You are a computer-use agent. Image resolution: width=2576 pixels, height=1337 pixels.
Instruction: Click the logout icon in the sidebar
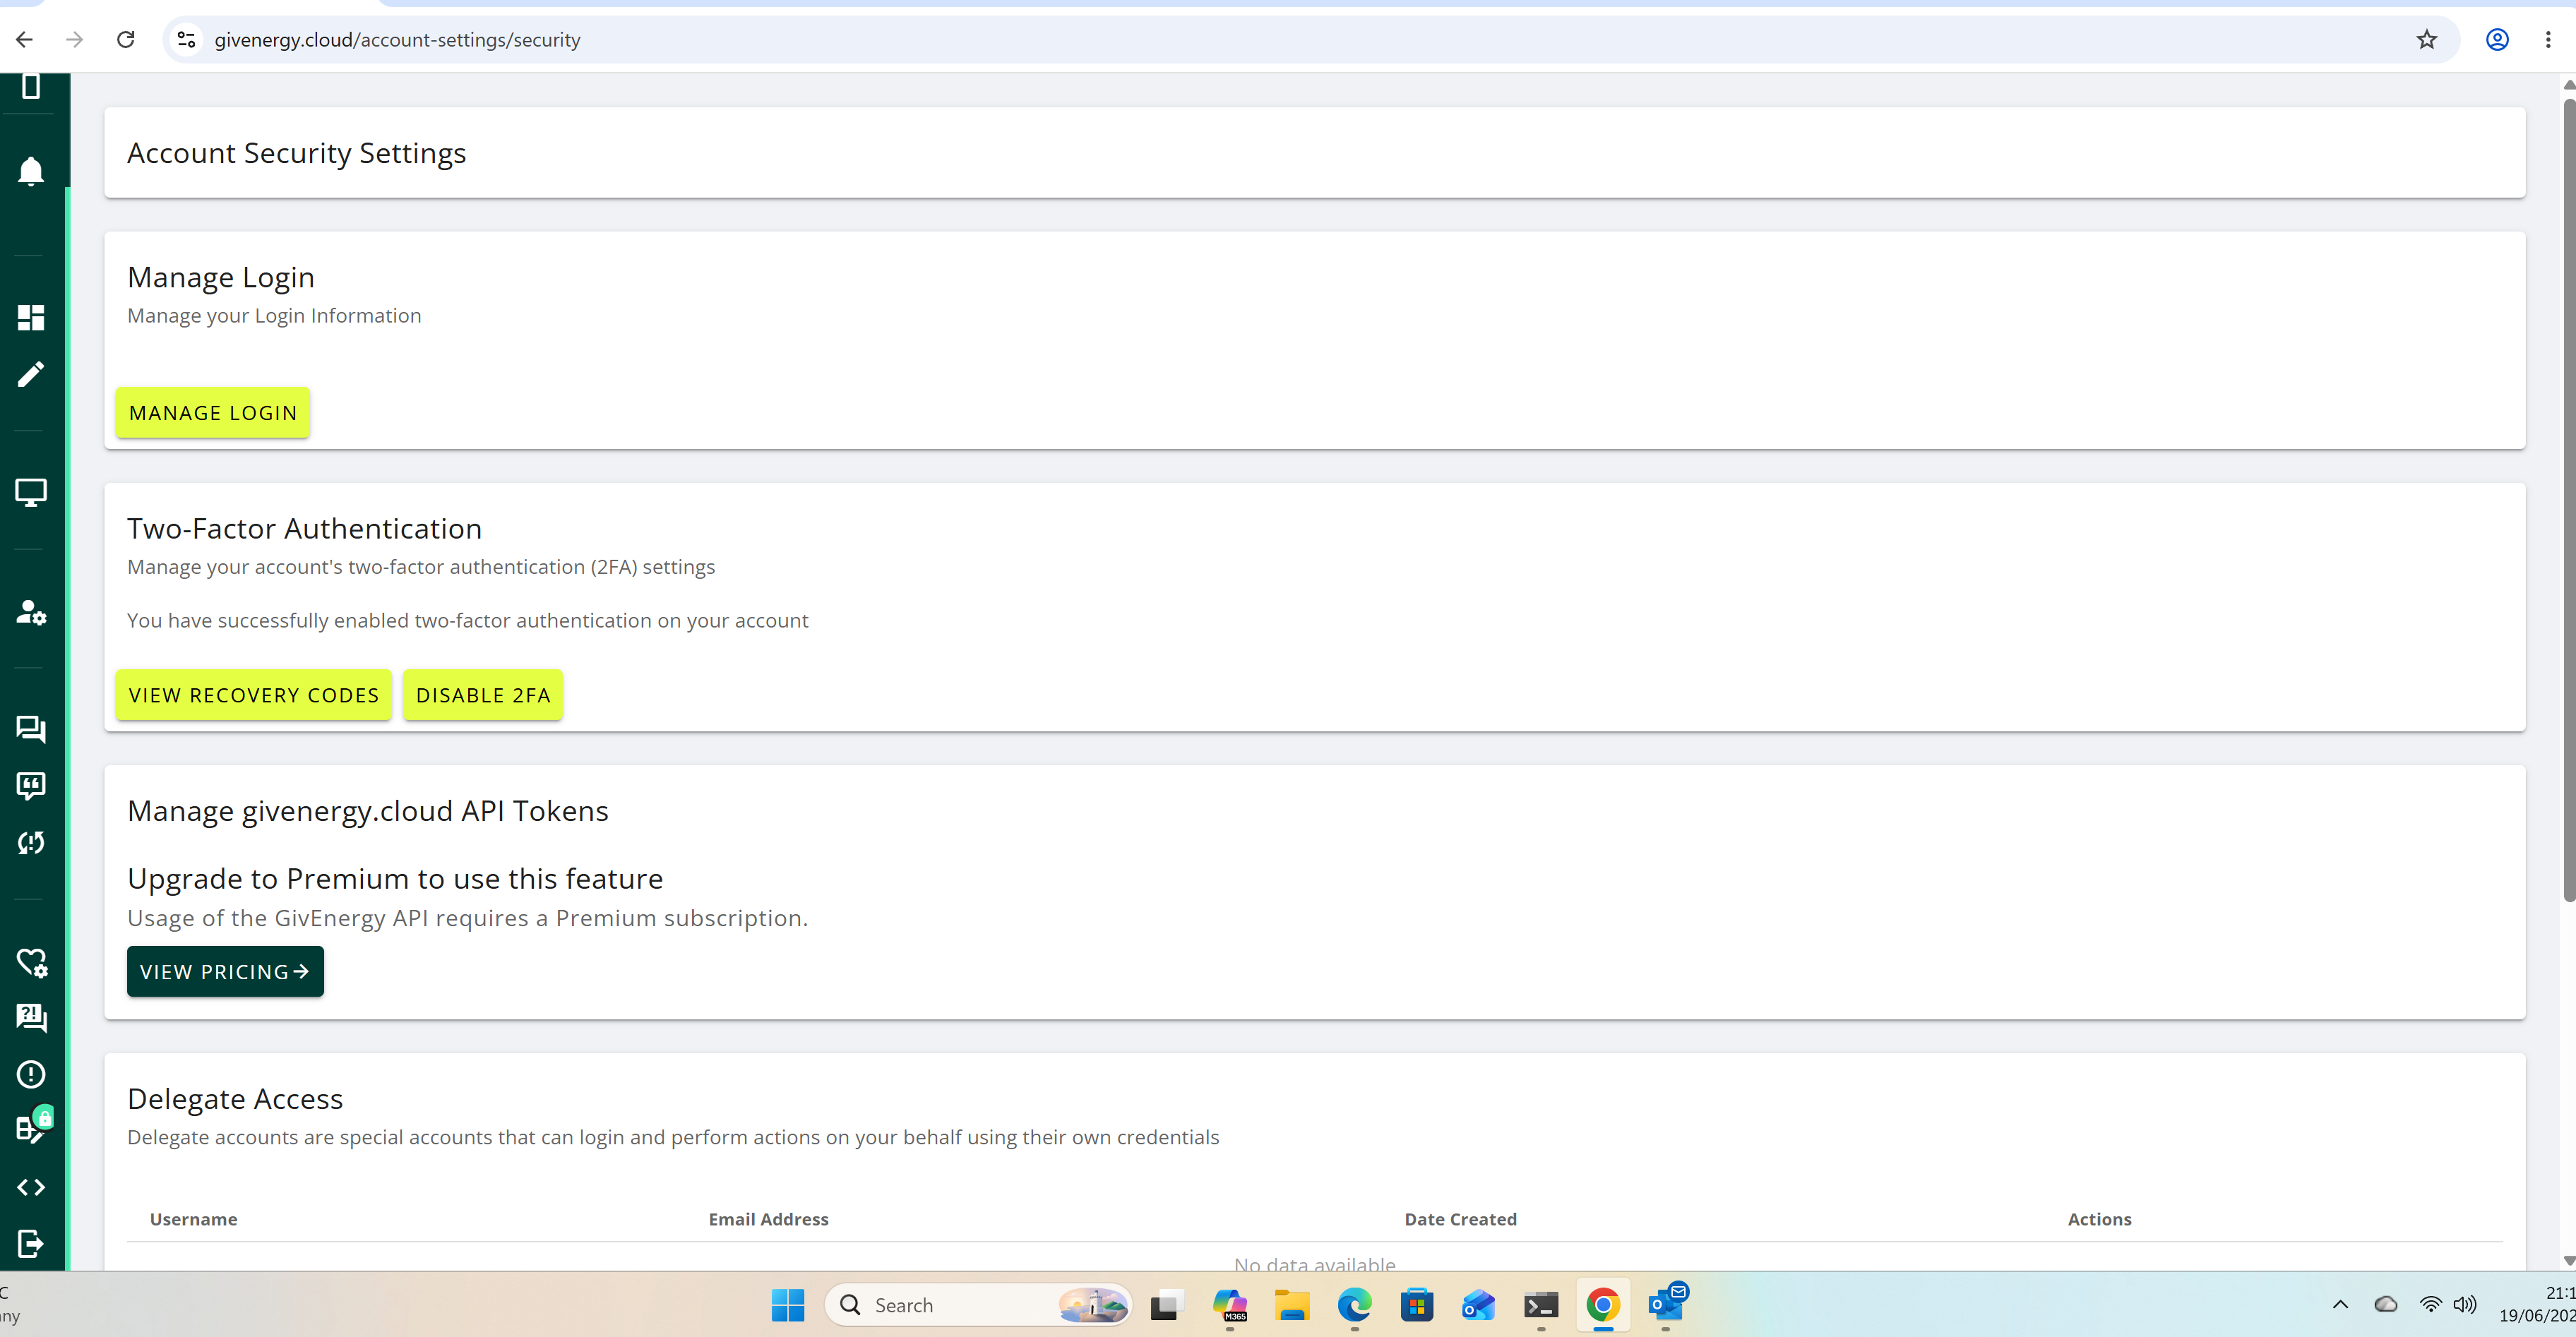coord(31,1243)
